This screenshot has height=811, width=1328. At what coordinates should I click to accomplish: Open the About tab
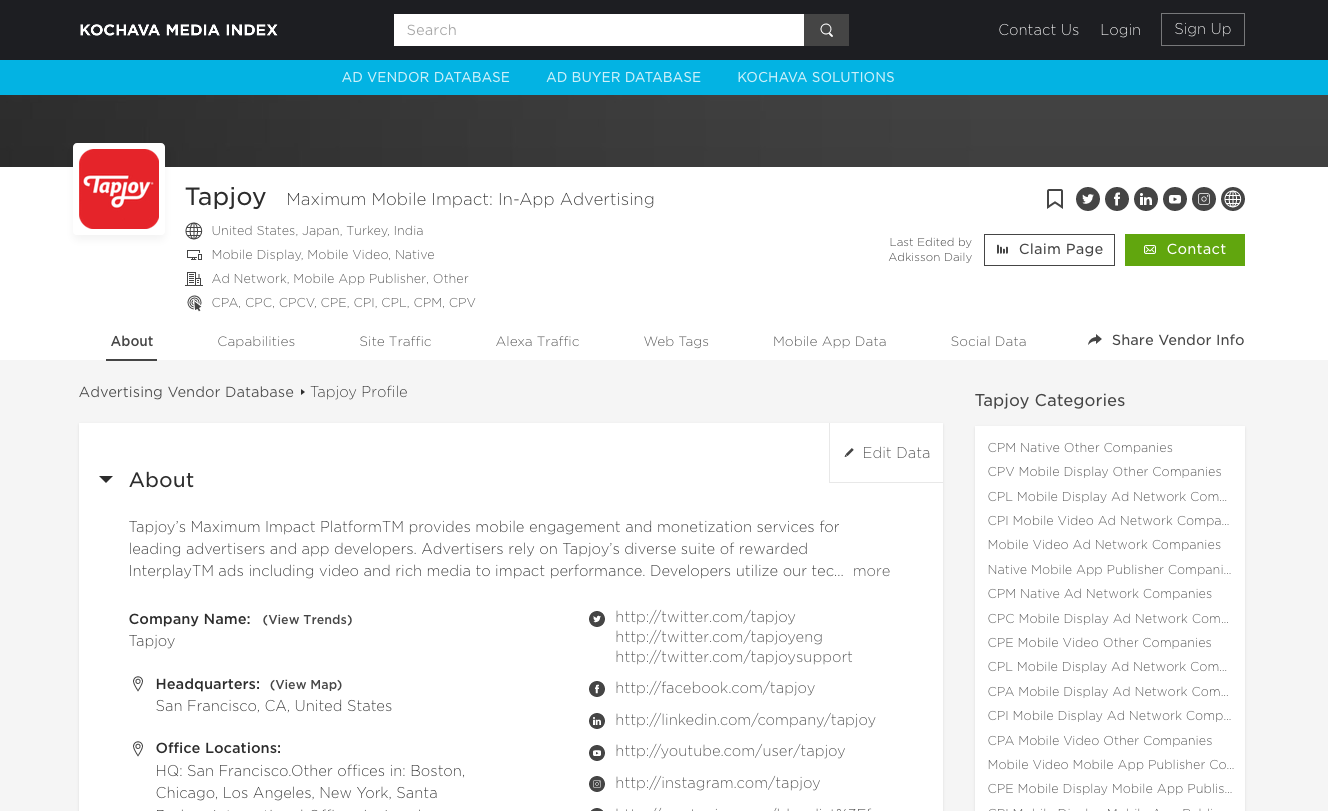point(132,341)
